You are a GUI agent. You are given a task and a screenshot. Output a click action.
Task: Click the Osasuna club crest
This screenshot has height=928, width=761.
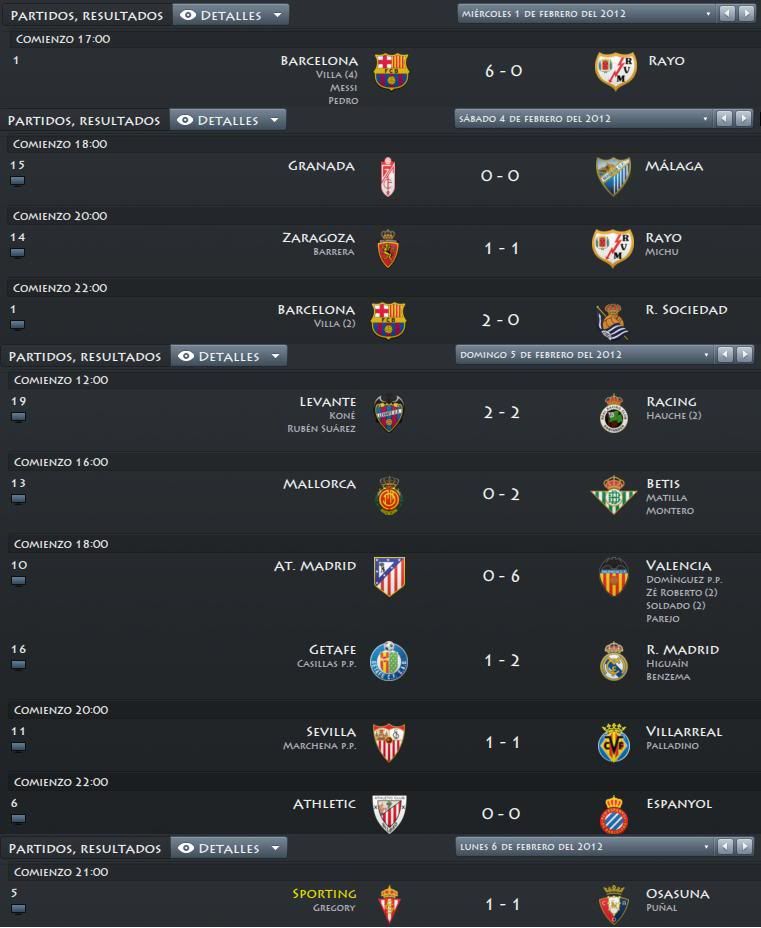click(x=614, y=904)
